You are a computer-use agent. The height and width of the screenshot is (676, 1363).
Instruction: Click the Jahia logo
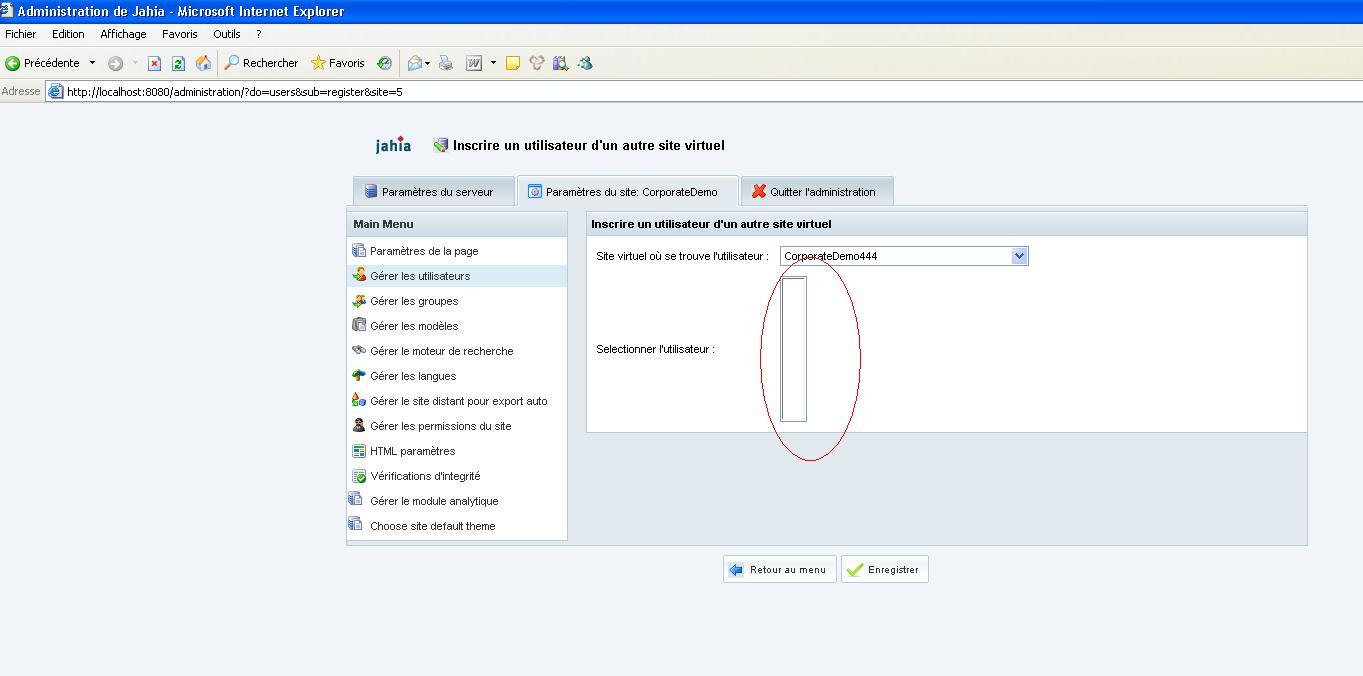[x=393, y=145]
